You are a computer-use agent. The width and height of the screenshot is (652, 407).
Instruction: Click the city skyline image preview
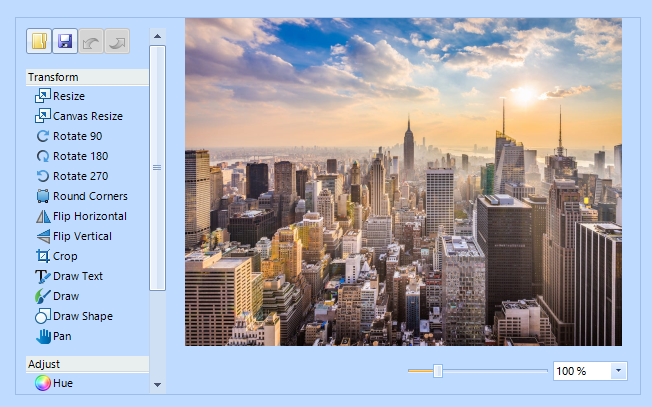click(x=403, y=182)
